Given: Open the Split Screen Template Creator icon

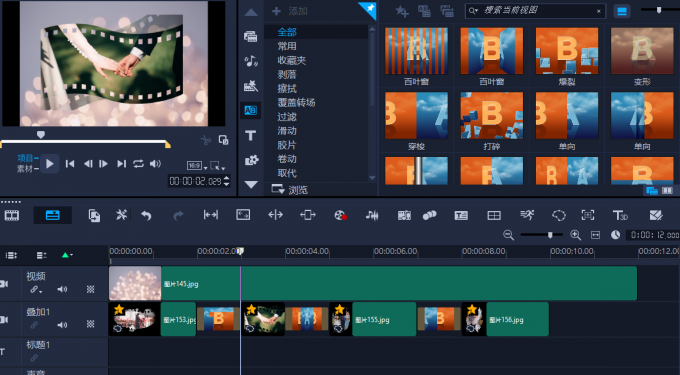Looking at the screenshot, I should pos(494,215).
